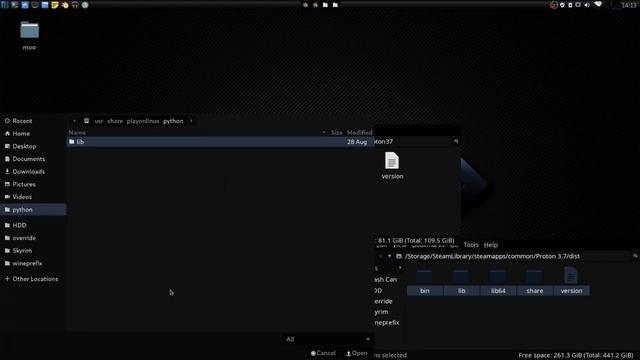Click the volume icon in system tray
This screenshot has height=360, width=640.
587,5
